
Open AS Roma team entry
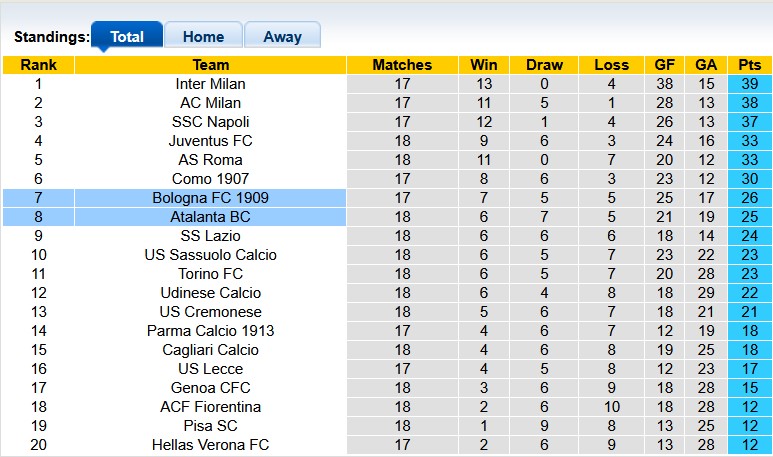pos(210,160)
